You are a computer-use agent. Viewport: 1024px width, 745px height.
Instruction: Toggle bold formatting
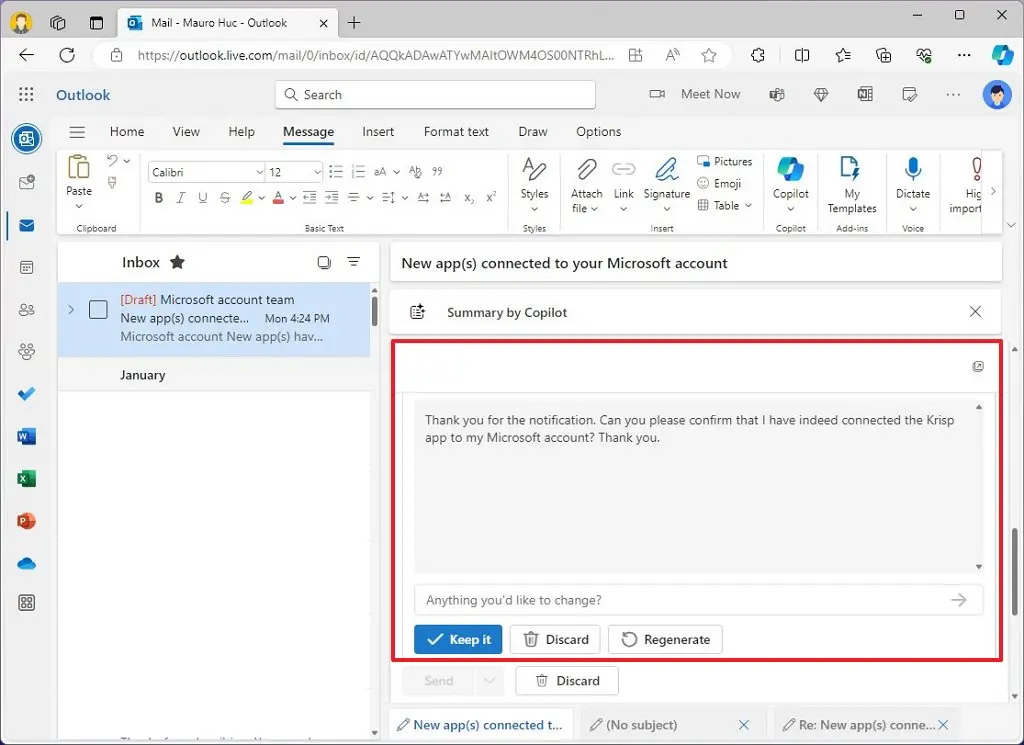click(x=158, y=198)
